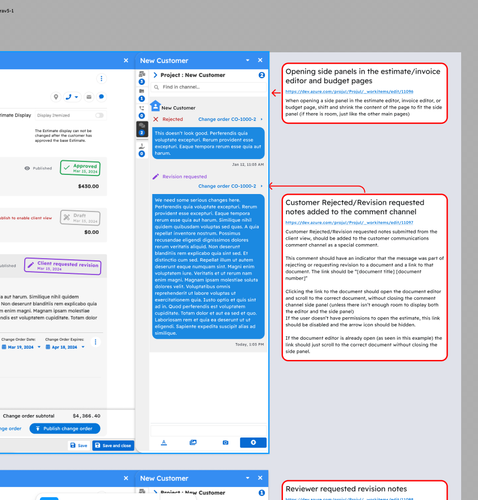Open the bottom side-panel tab below comments
Screen dimensions: 478x500
(x=142, y=150)
